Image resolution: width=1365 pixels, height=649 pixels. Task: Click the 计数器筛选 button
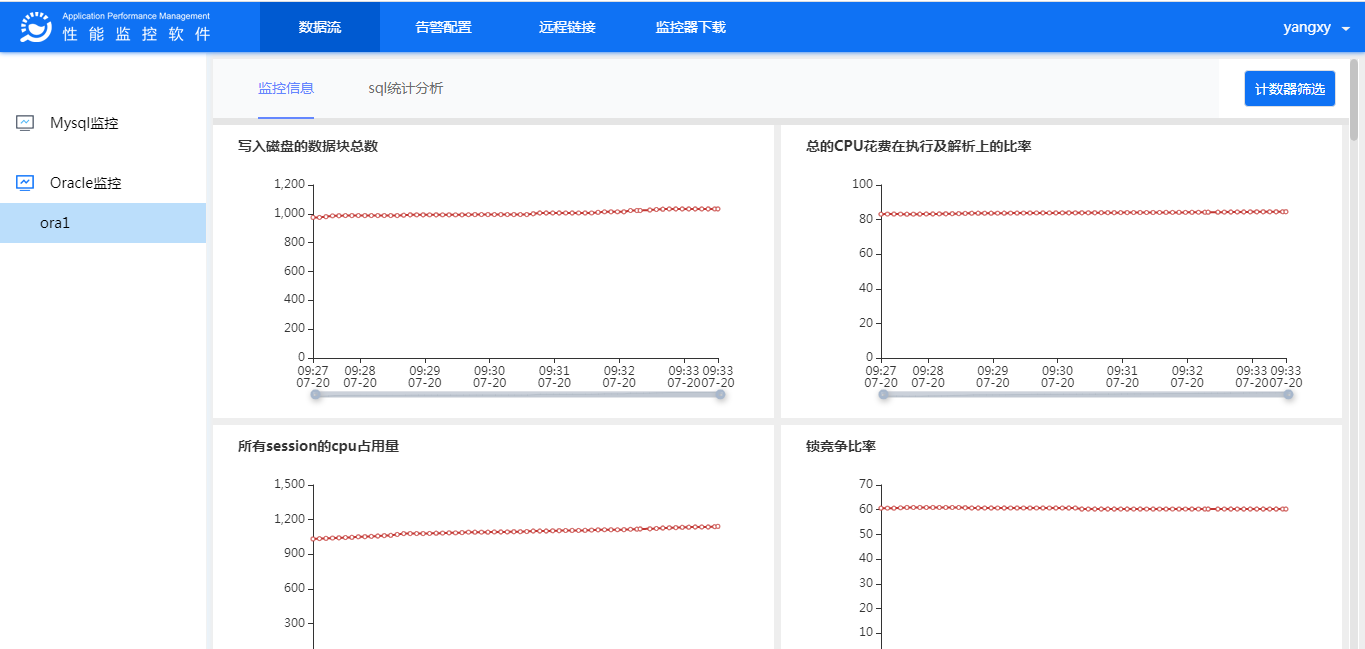click(1289, 89)
